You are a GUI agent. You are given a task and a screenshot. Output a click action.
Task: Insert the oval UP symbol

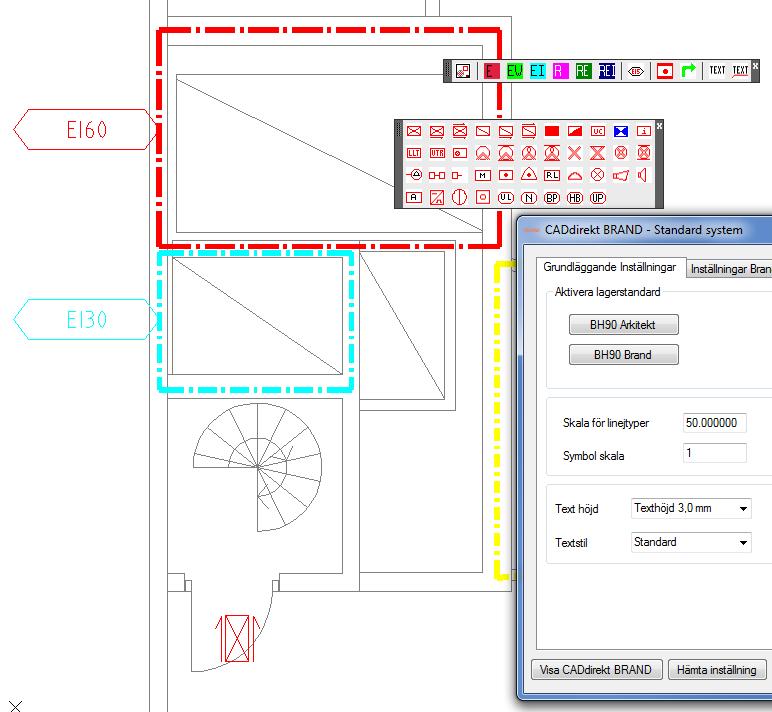click(x=598, y=198)
